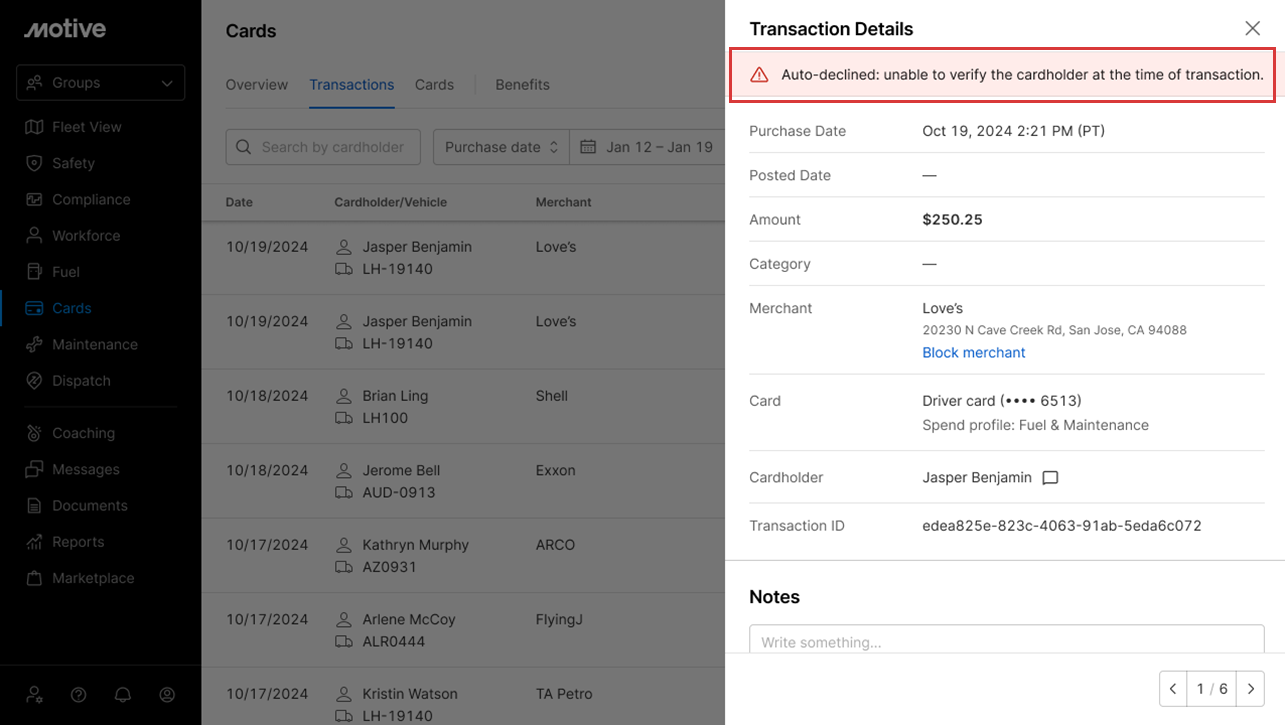Open the Fuel section
The image size is (1285, 725).
point(65,272)
